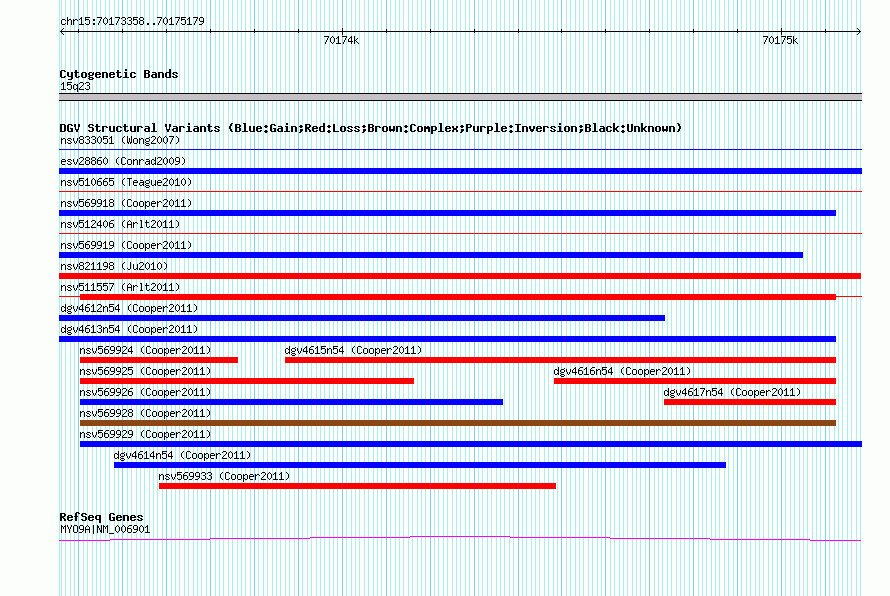This screenshot has width=890, height=596.
Task: Click the DGV Structural Variants track heading
Action: click(x=370, y=128)
